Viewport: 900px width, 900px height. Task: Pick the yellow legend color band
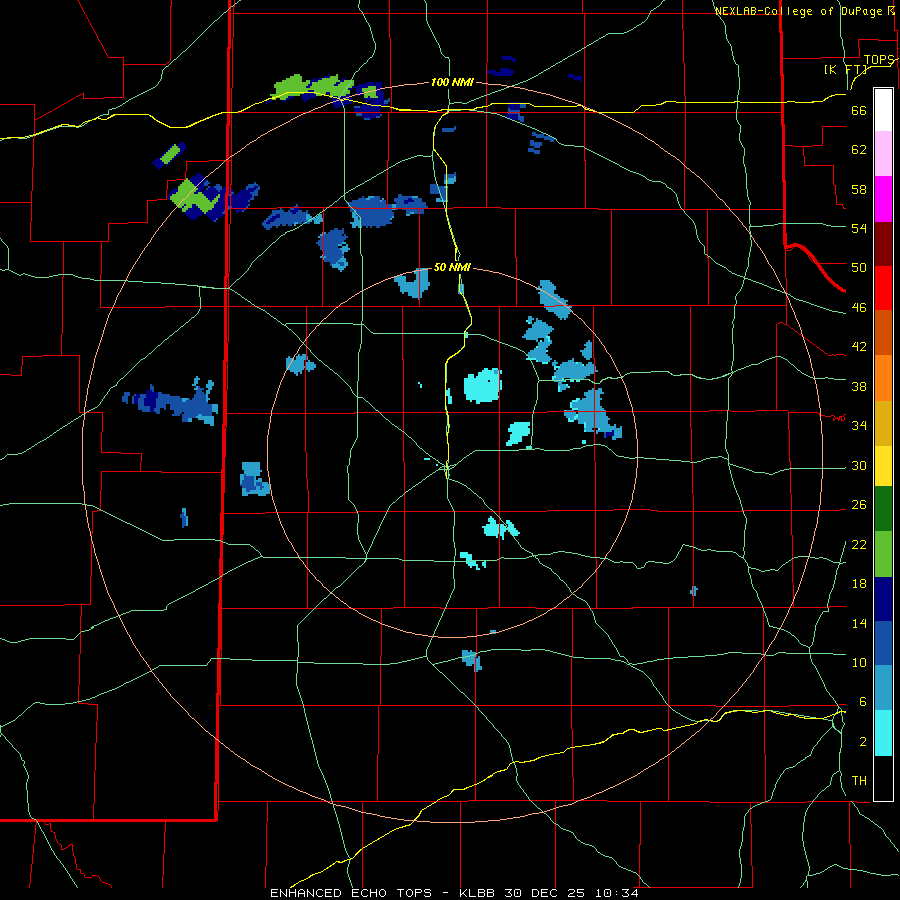883,465
